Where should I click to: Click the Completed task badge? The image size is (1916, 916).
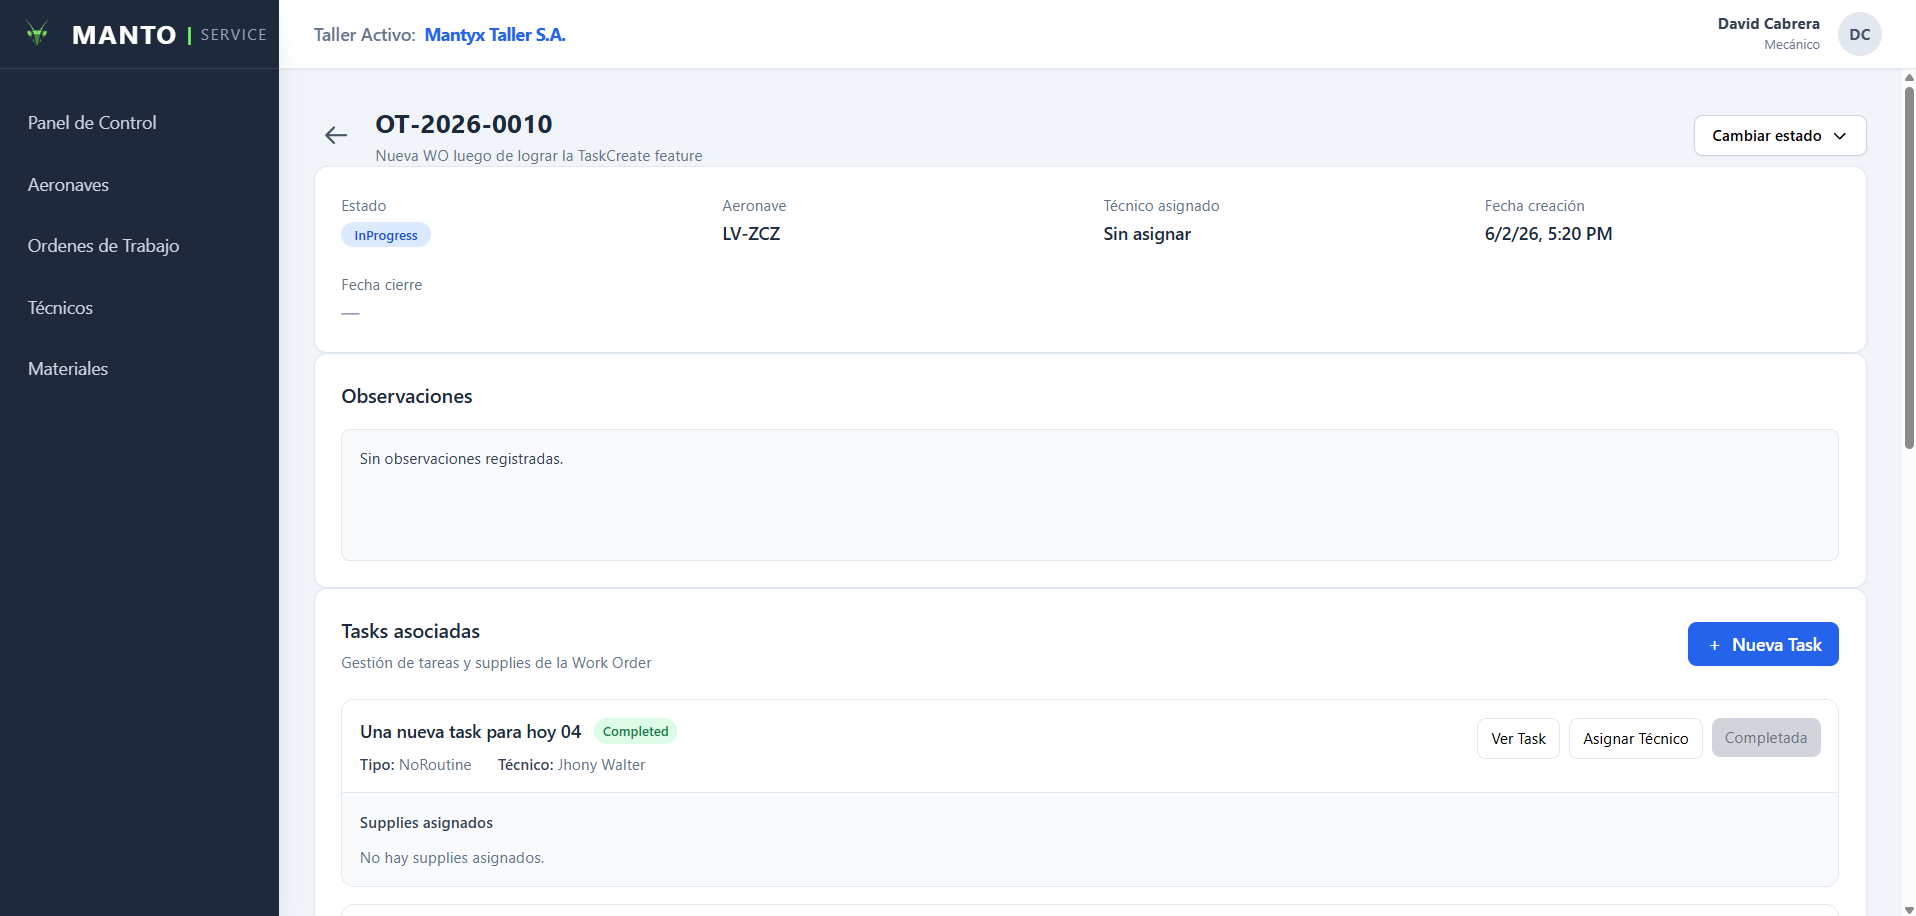pyautogui.click(x=635, y=731)
